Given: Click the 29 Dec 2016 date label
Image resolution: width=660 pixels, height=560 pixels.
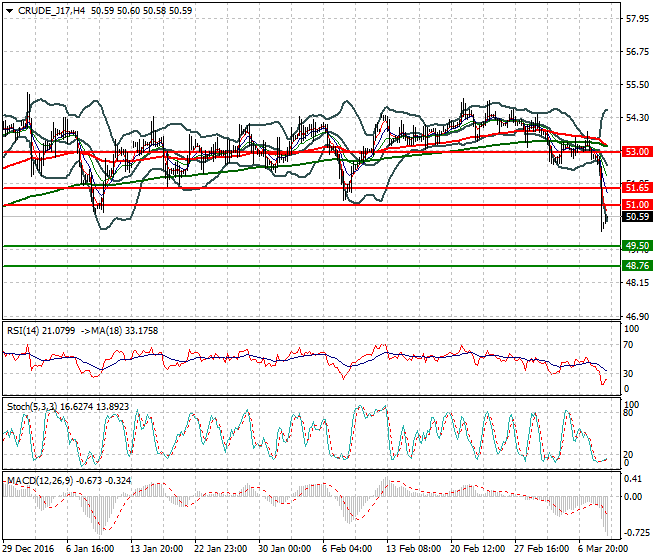Looking at the screenshot, I should [29, 549].
